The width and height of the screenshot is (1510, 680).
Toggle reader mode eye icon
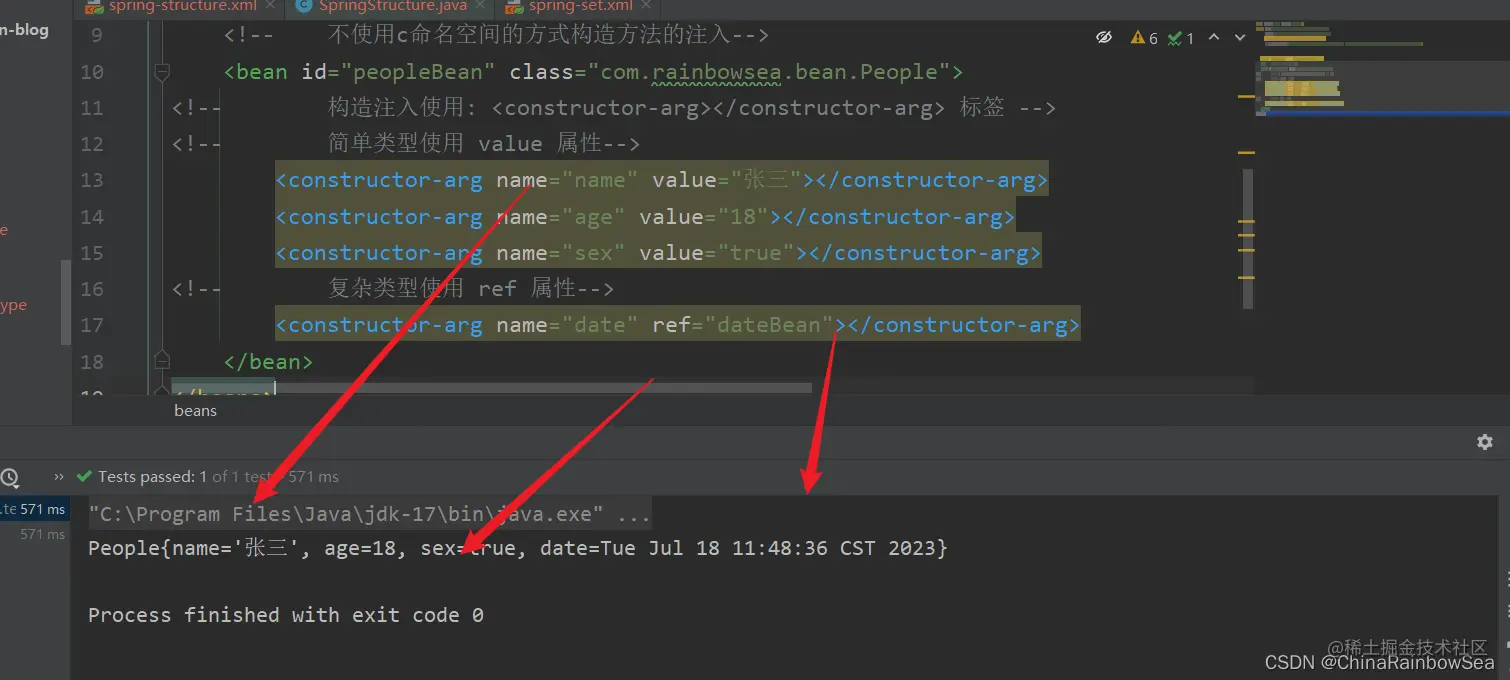(x=1104, y=37)
